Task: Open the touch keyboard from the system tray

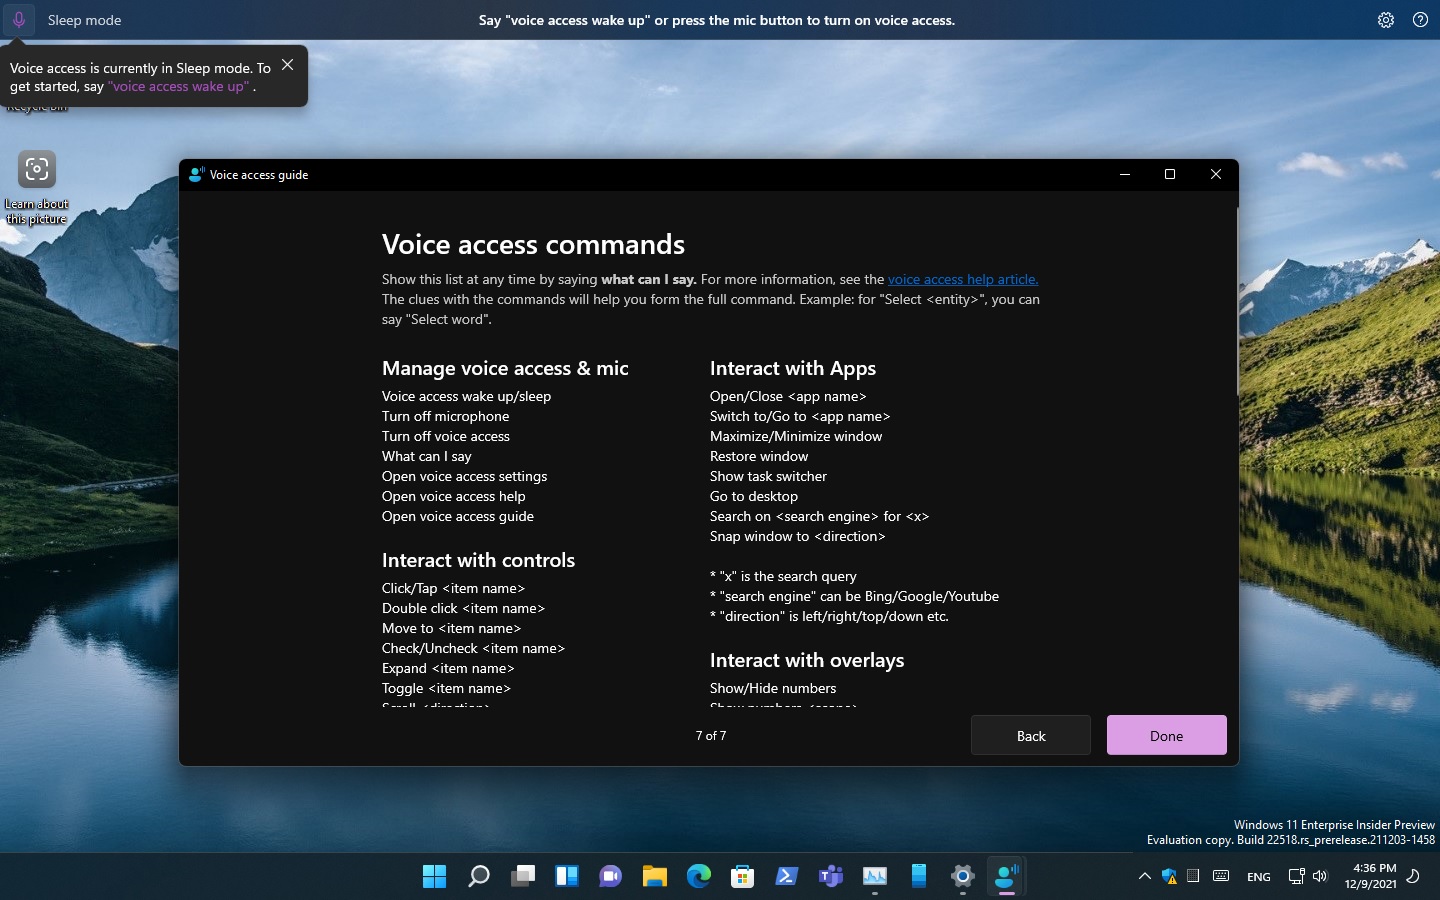Action: click(x=1220, y=877)
